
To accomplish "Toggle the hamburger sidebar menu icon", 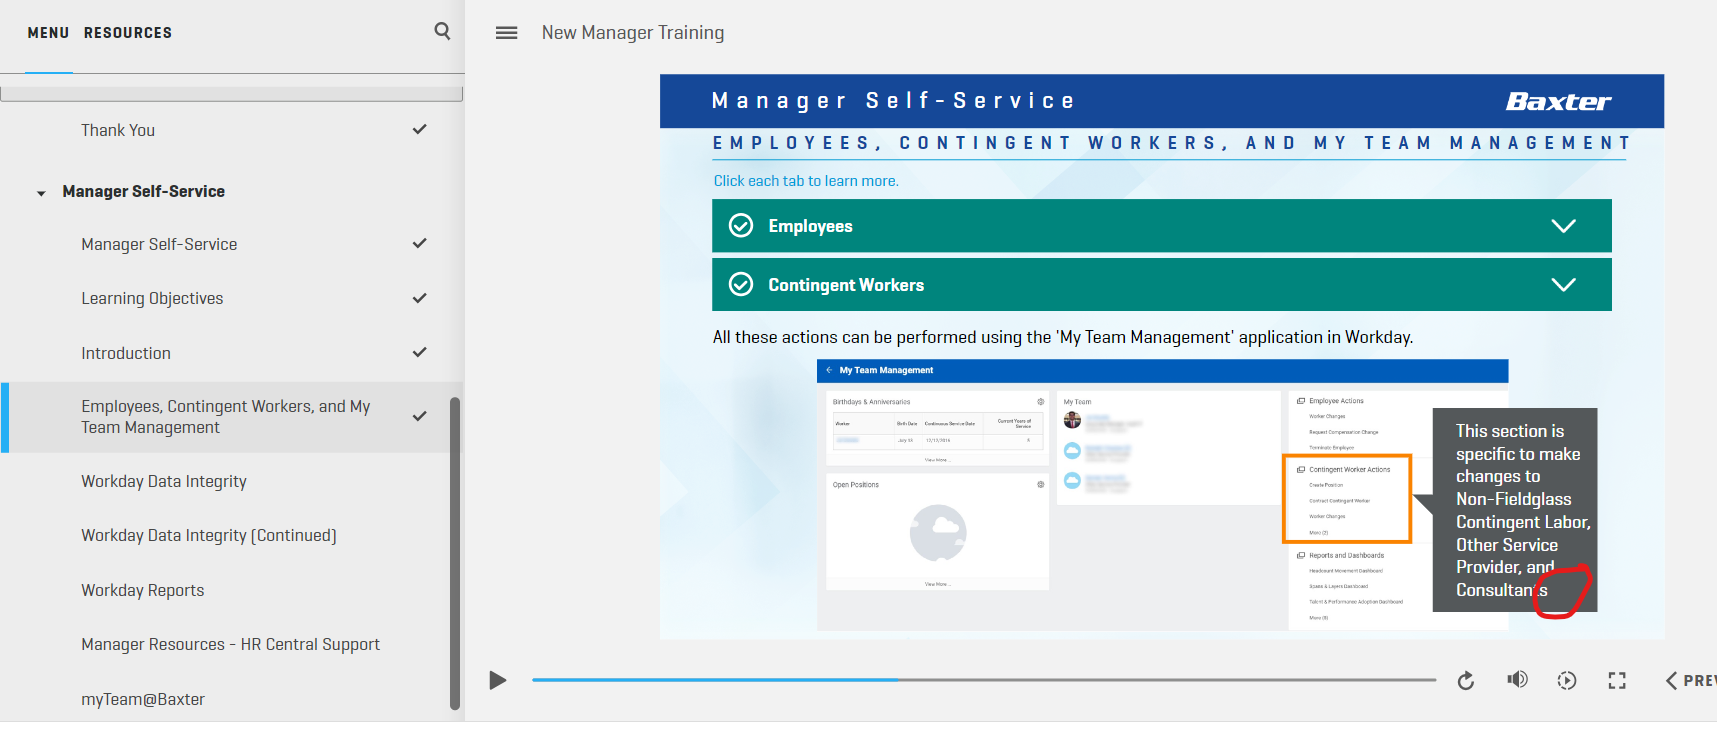I will [x=507, y=33].
